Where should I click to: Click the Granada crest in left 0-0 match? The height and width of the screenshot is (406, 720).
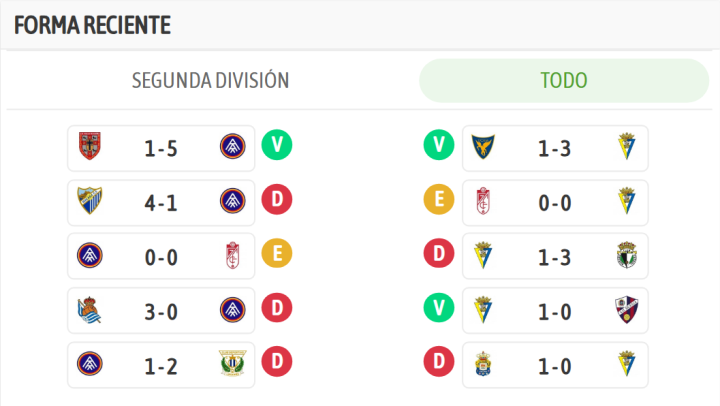click(x=232, y=256)
